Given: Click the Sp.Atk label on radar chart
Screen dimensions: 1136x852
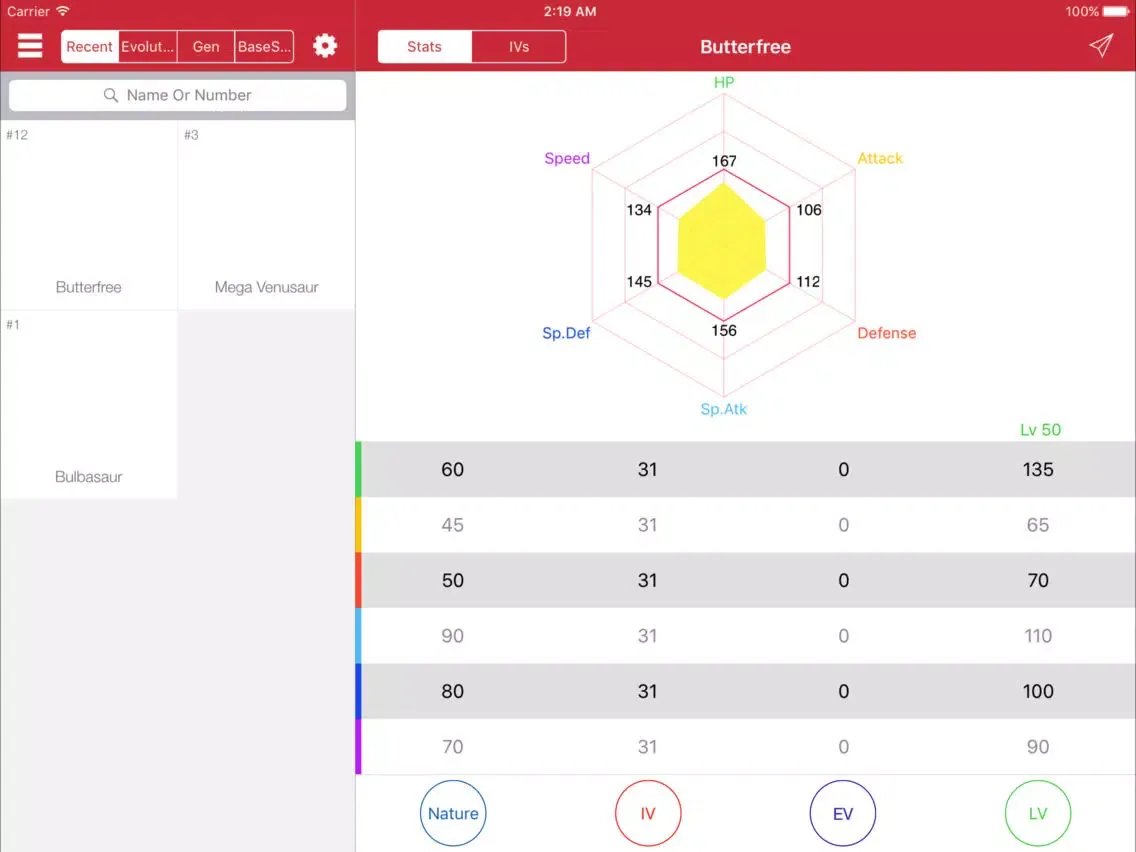Looking at the screenshot, I should tap(724, 409).
